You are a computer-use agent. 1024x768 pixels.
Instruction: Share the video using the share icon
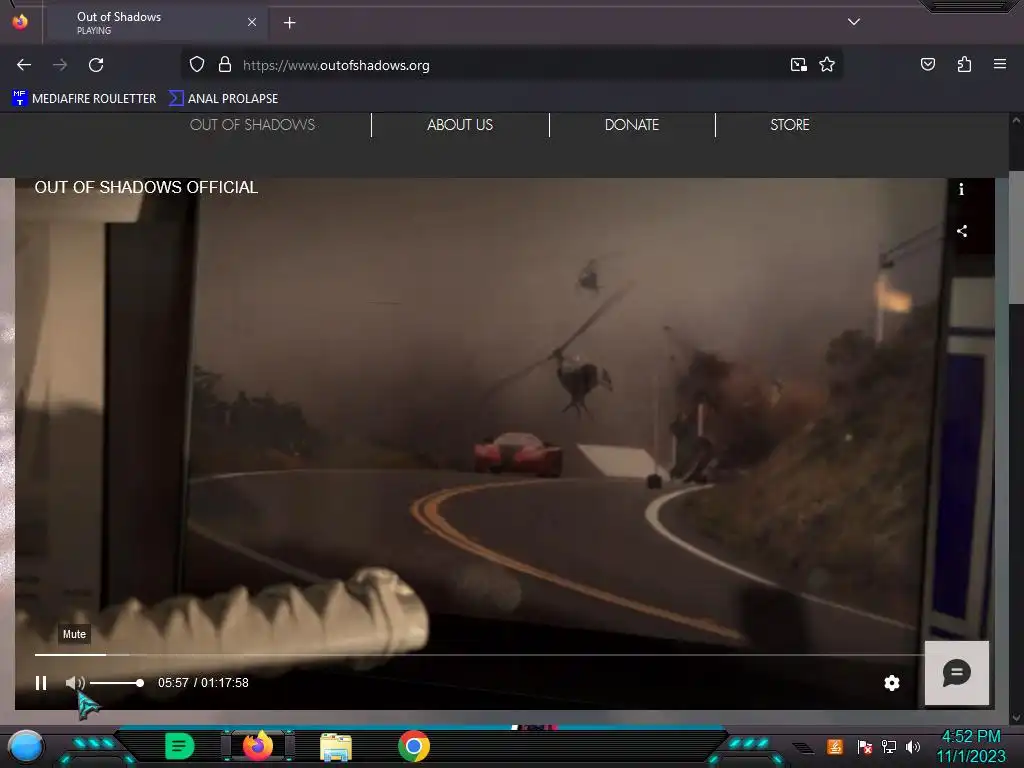coord(961,231)
